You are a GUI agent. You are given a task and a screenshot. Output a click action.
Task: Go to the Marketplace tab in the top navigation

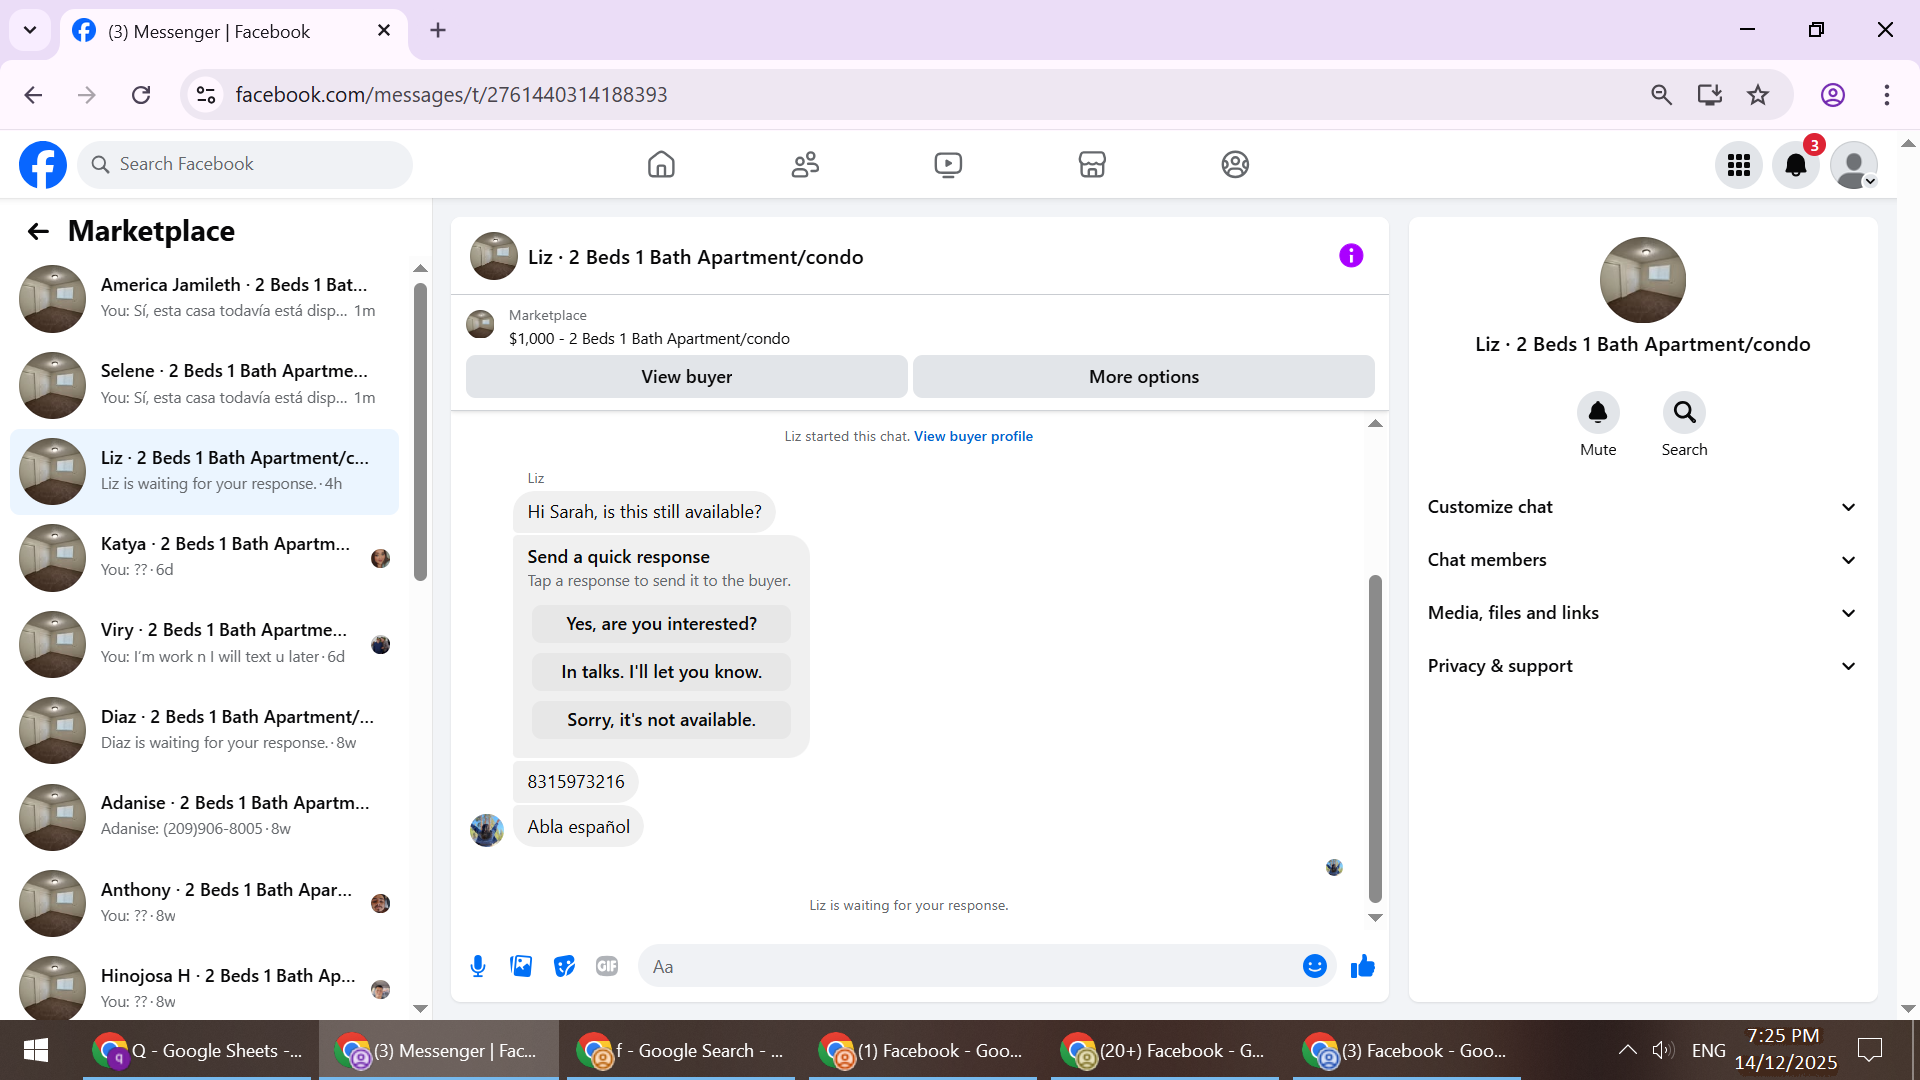pyautogui.click(x=1091, y=165)
